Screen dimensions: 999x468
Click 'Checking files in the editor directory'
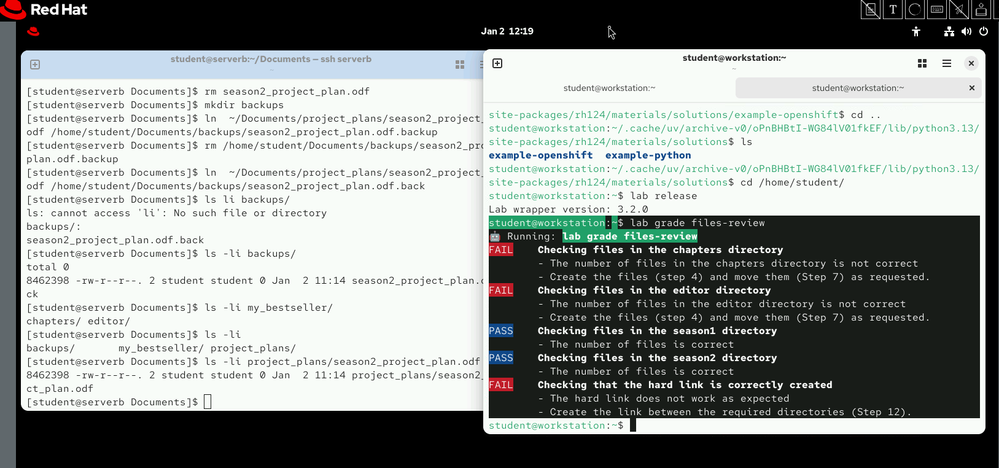click(x=654, y=290)
